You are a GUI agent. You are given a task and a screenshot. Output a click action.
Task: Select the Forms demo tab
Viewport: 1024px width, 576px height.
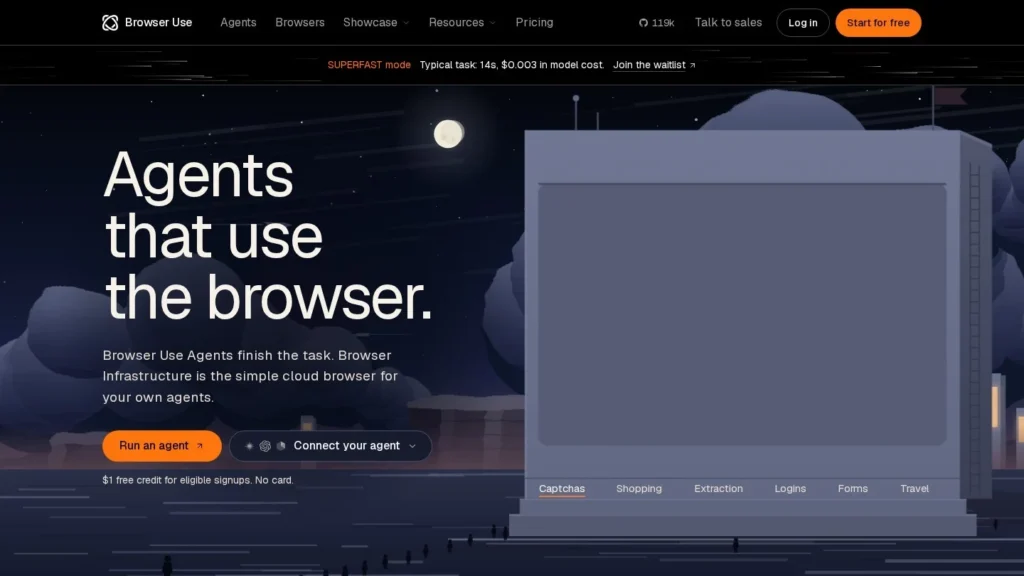(853, 488)
